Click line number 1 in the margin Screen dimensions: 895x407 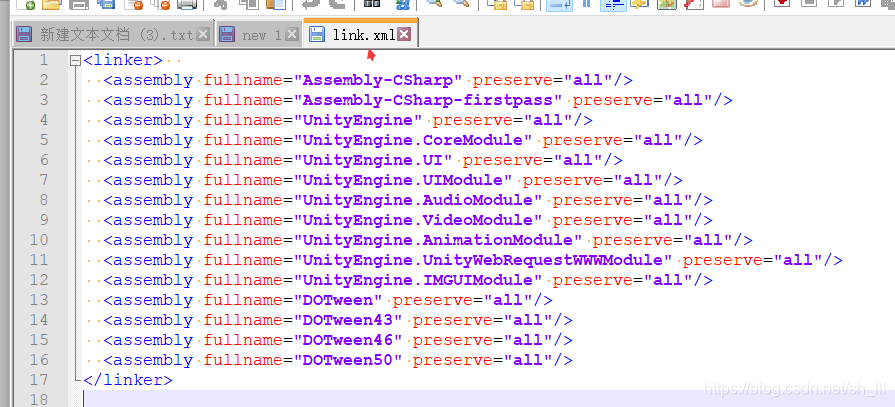43,60
